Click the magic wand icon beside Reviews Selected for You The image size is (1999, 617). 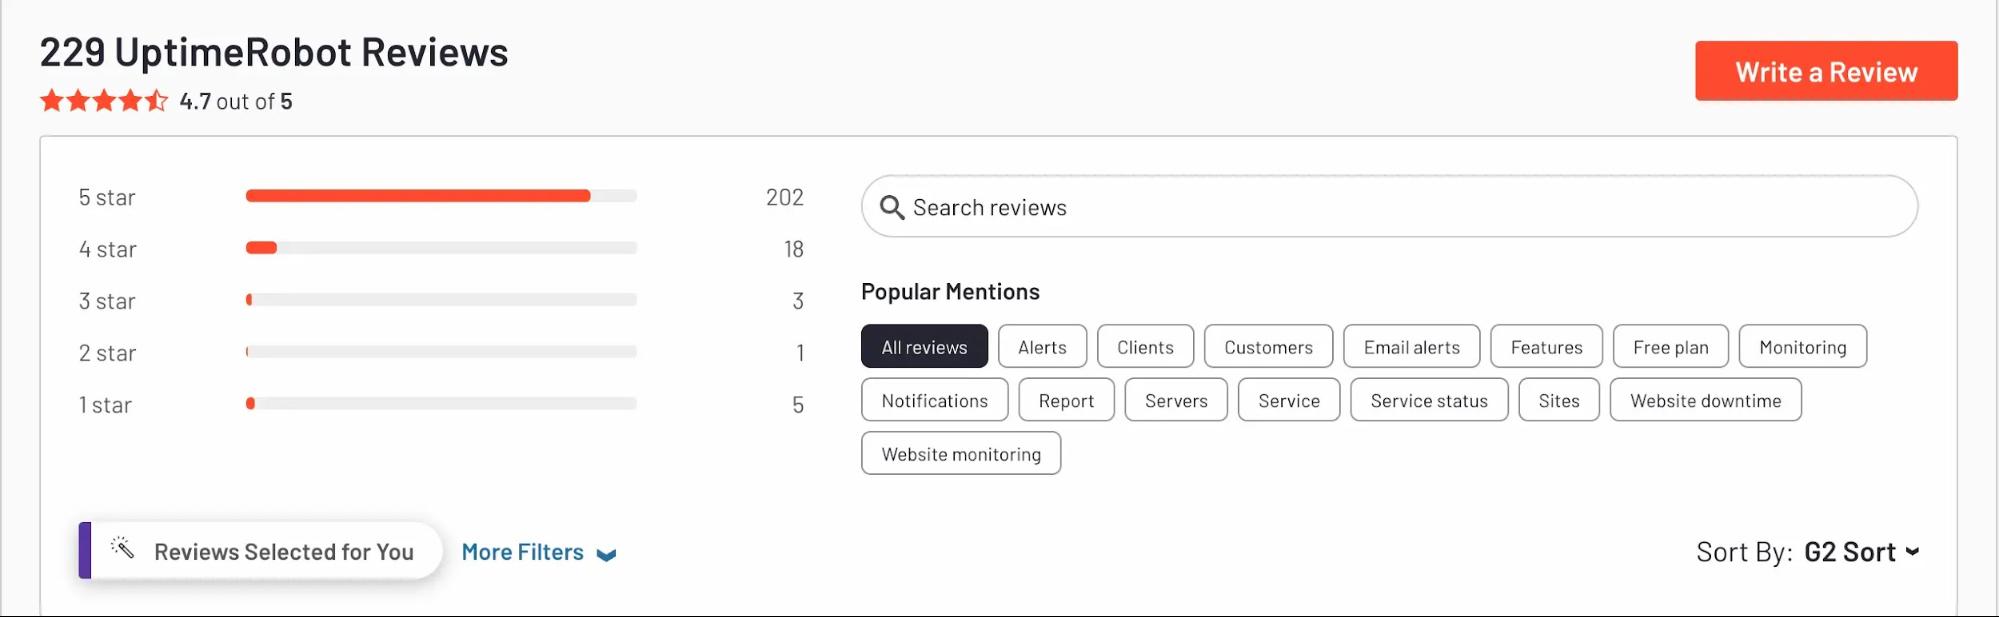(123, 549)
